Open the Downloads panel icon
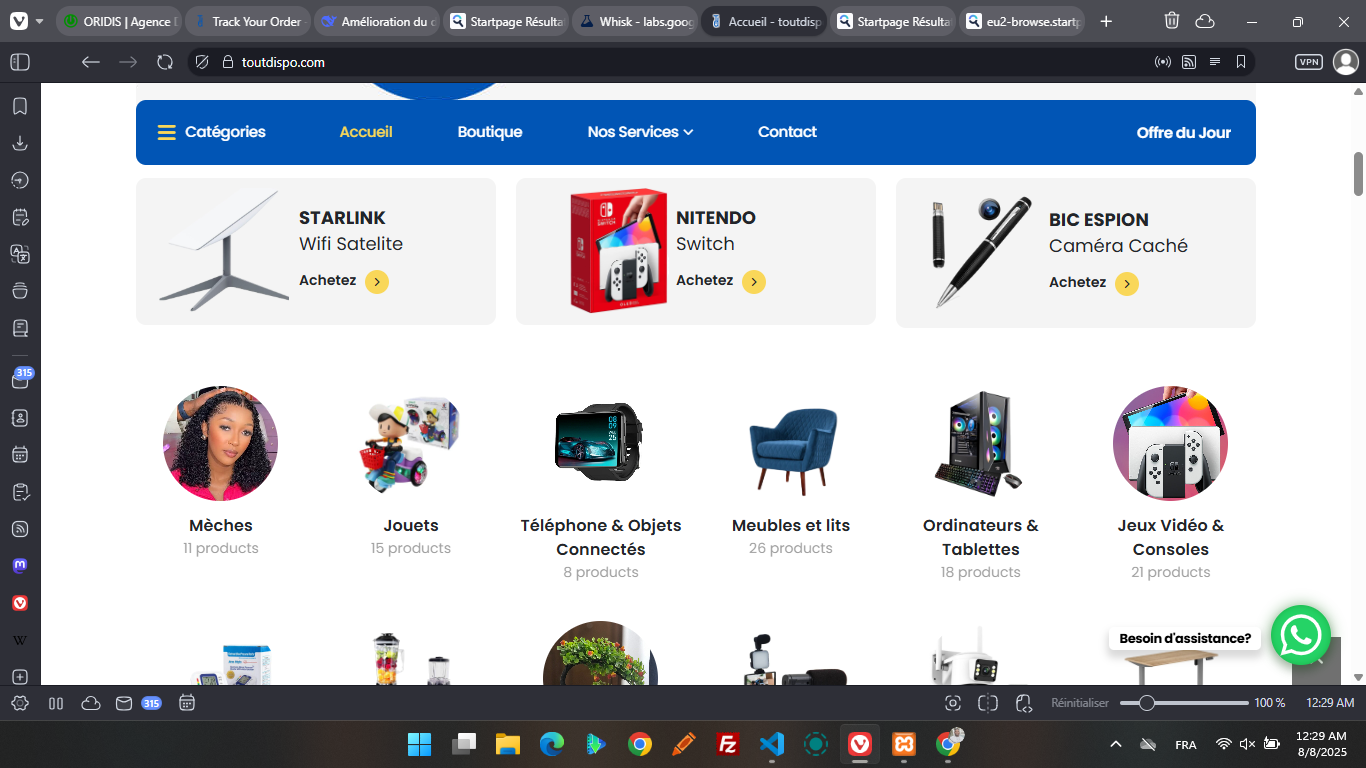The height and width of the screenshot is (768, 1366). coord(20,143)
